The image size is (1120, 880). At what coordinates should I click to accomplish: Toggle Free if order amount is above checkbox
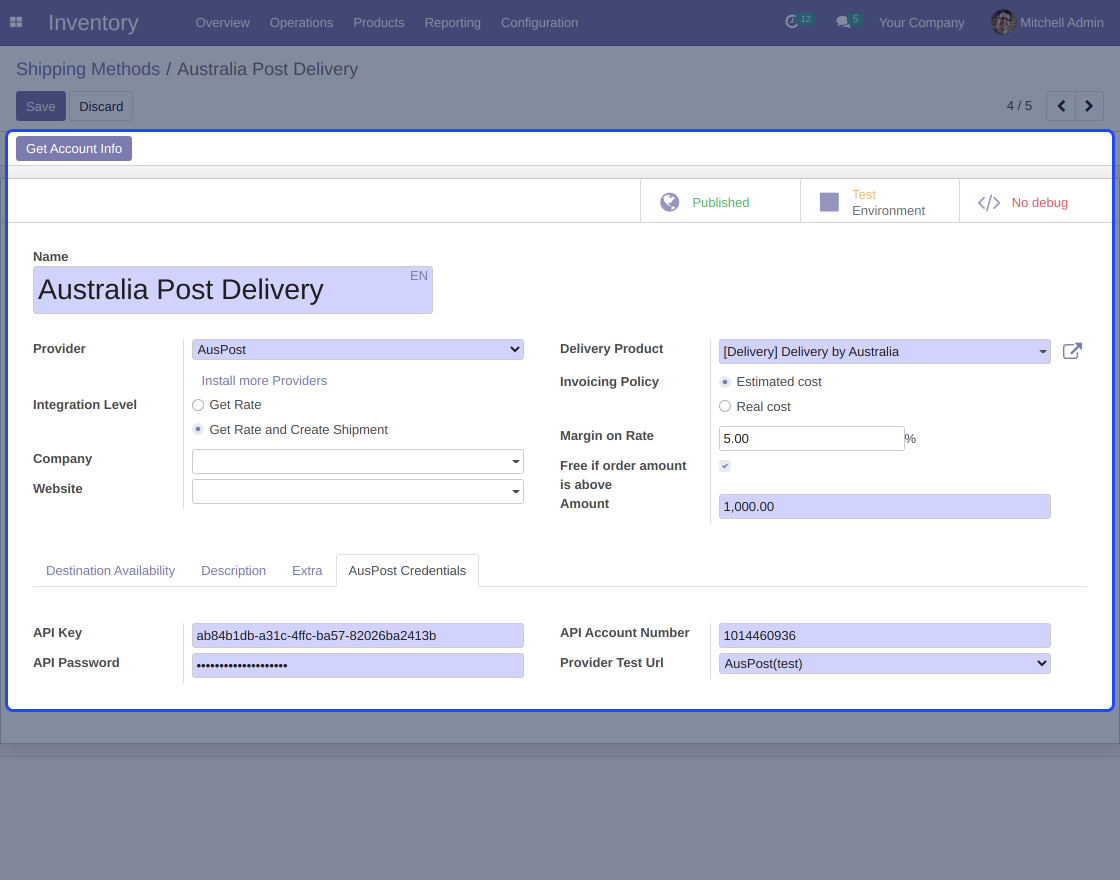pos(725,466)
